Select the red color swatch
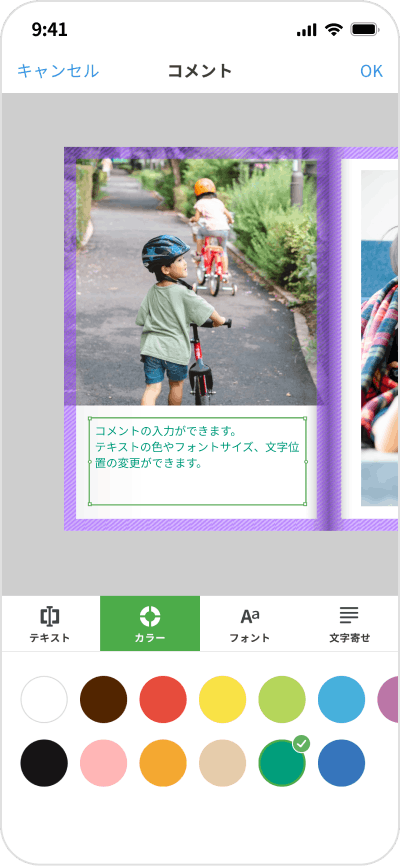The image size is (400, 866). click(163, 699)
